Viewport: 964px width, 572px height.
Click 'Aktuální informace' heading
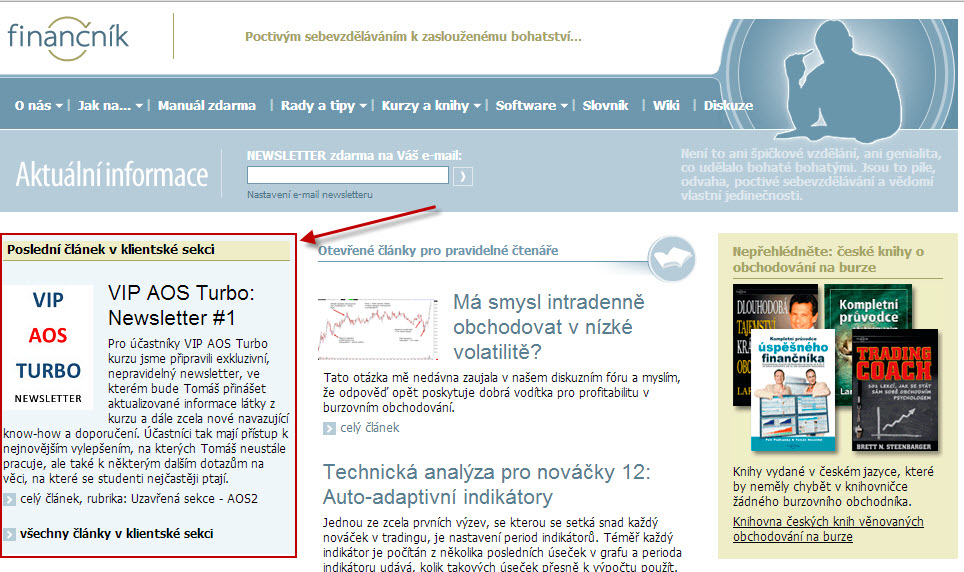click(112, 175)
